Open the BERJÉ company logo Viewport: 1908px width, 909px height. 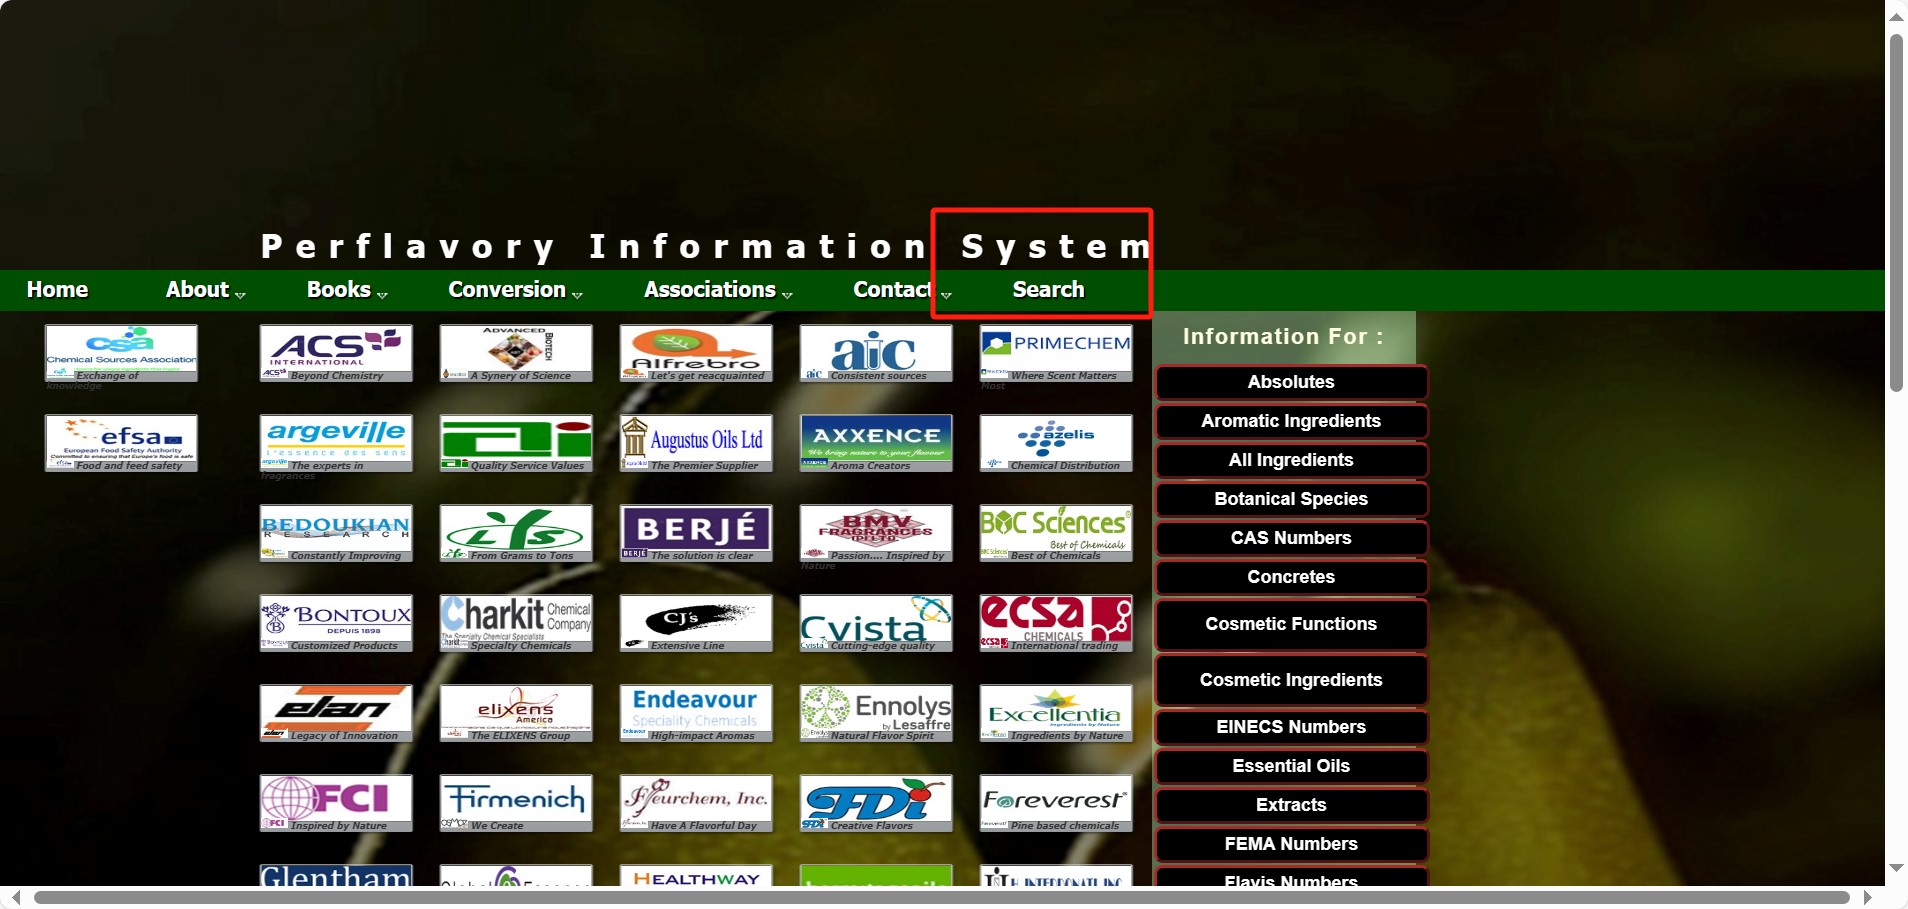696,532
